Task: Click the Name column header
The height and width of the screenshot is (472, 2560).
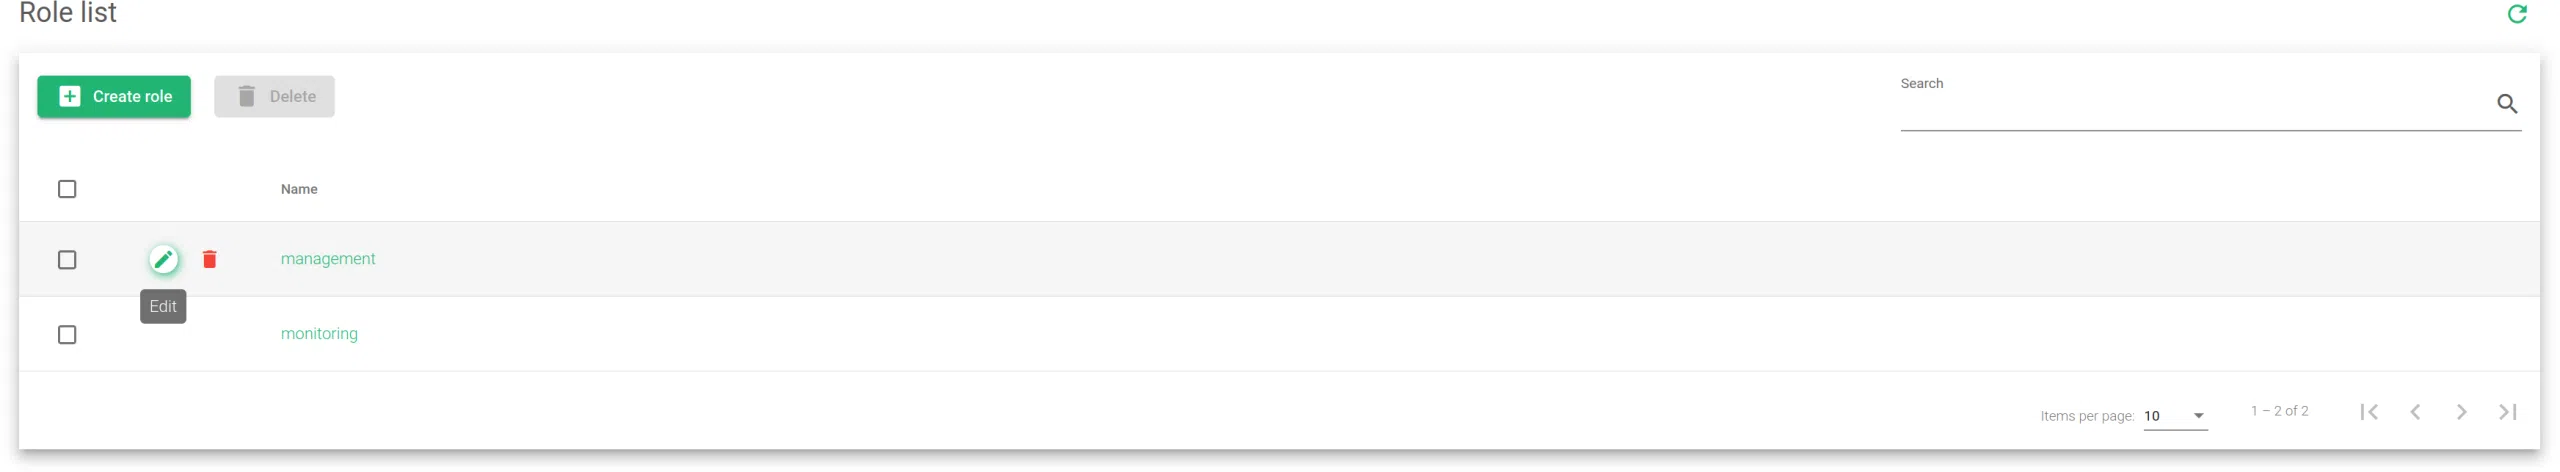Action: tap(299, 189)
